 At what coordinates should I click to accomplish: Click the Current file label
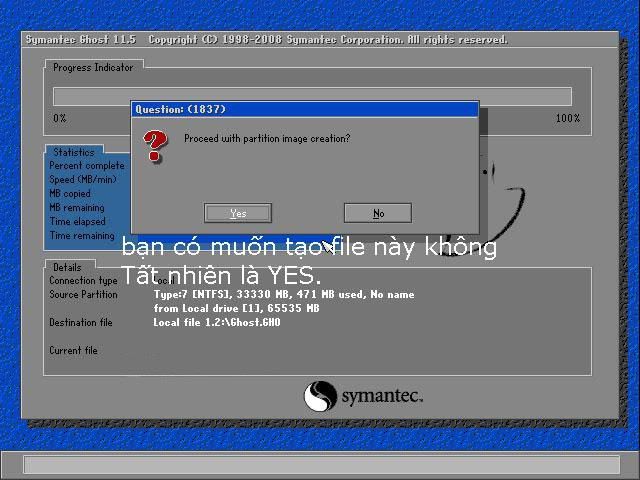point(73,351)
